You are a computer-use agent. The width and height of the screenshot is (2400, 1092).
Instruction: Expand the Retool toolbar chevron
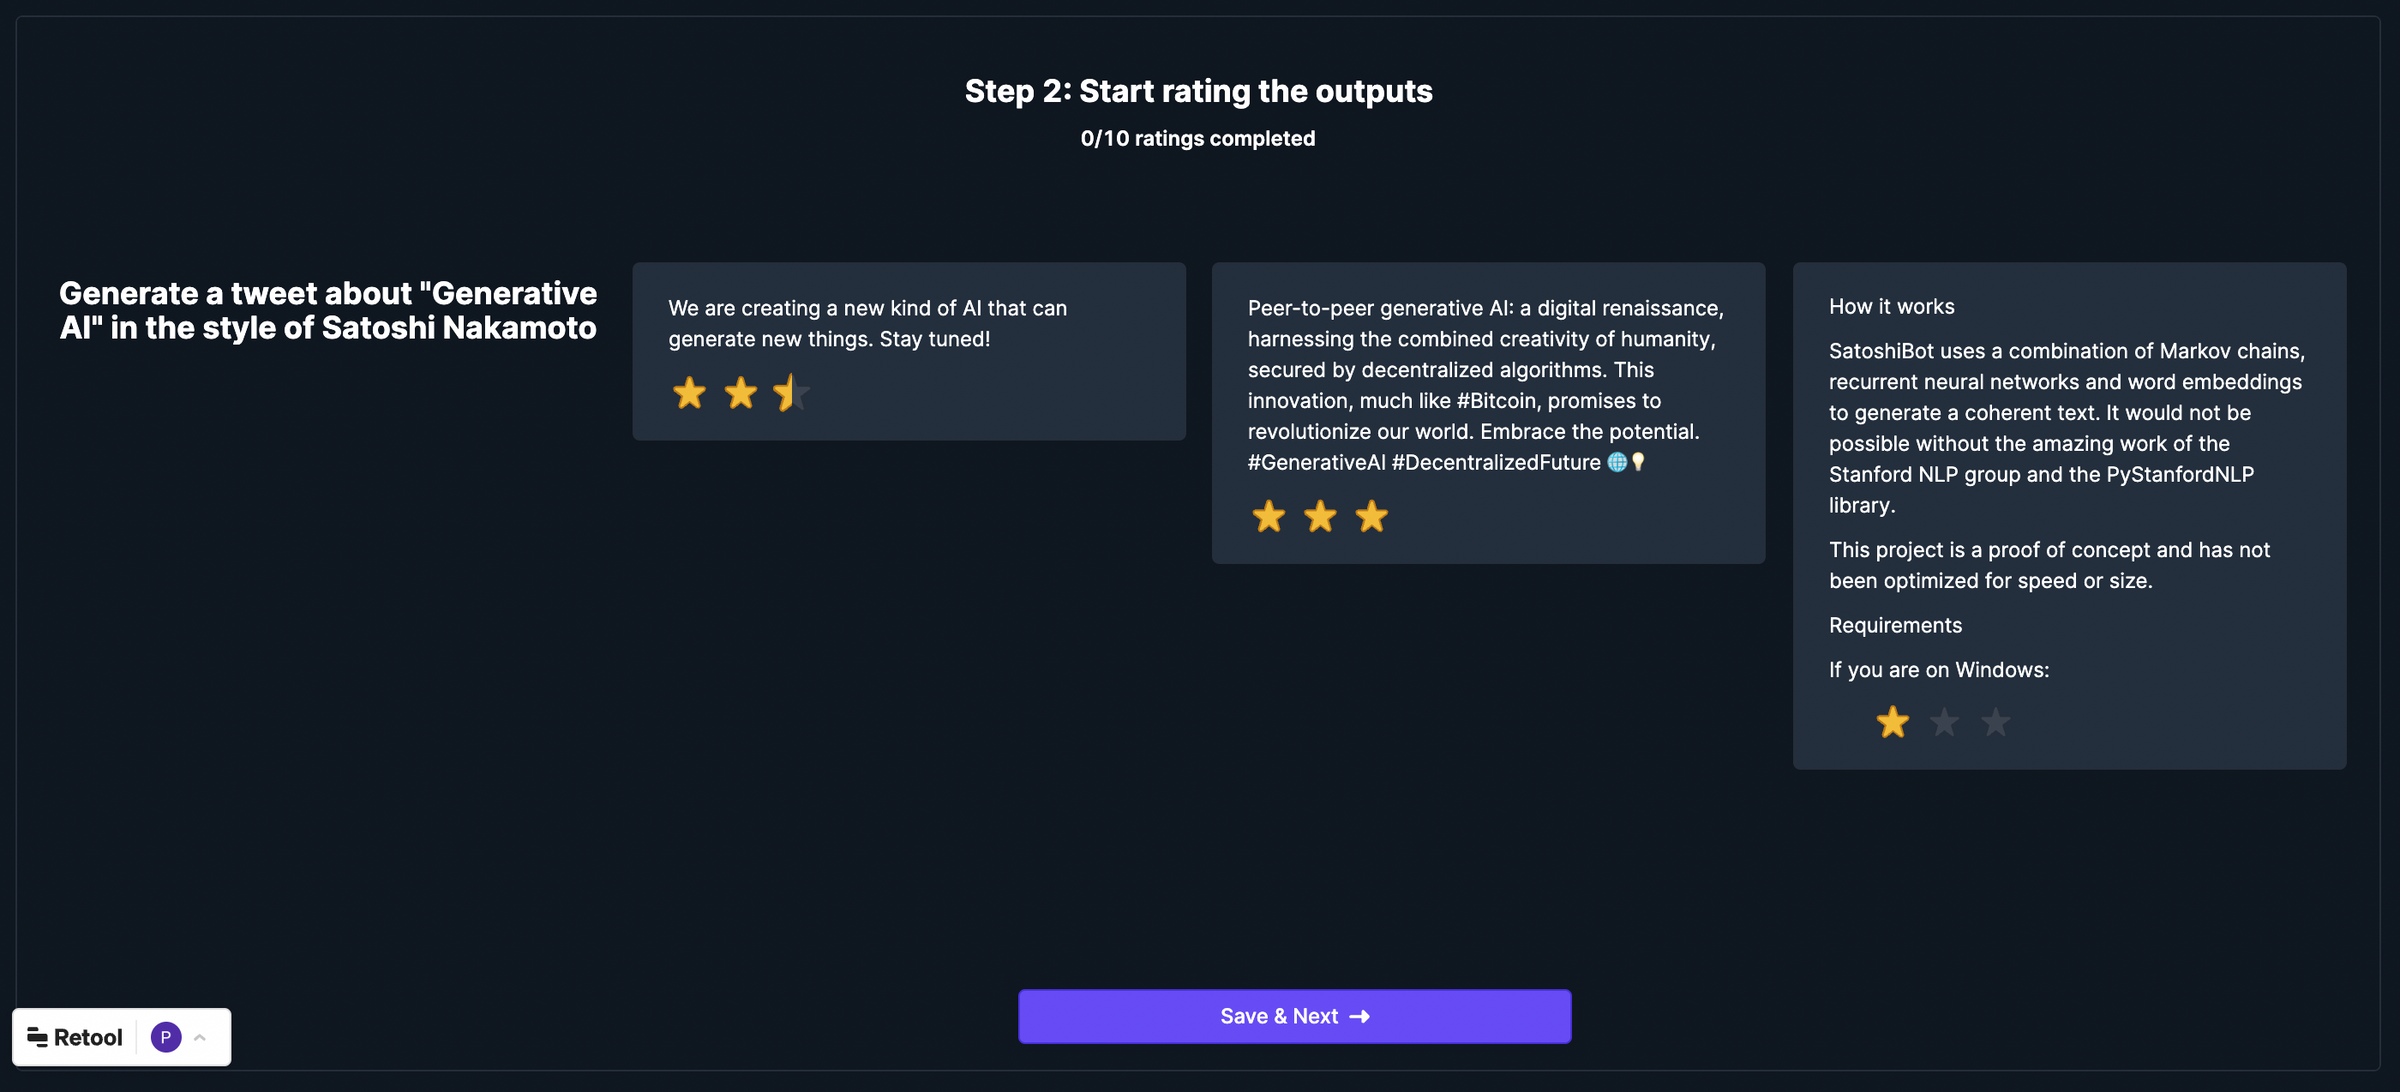pyautogui.click(x=200, y=1037)
